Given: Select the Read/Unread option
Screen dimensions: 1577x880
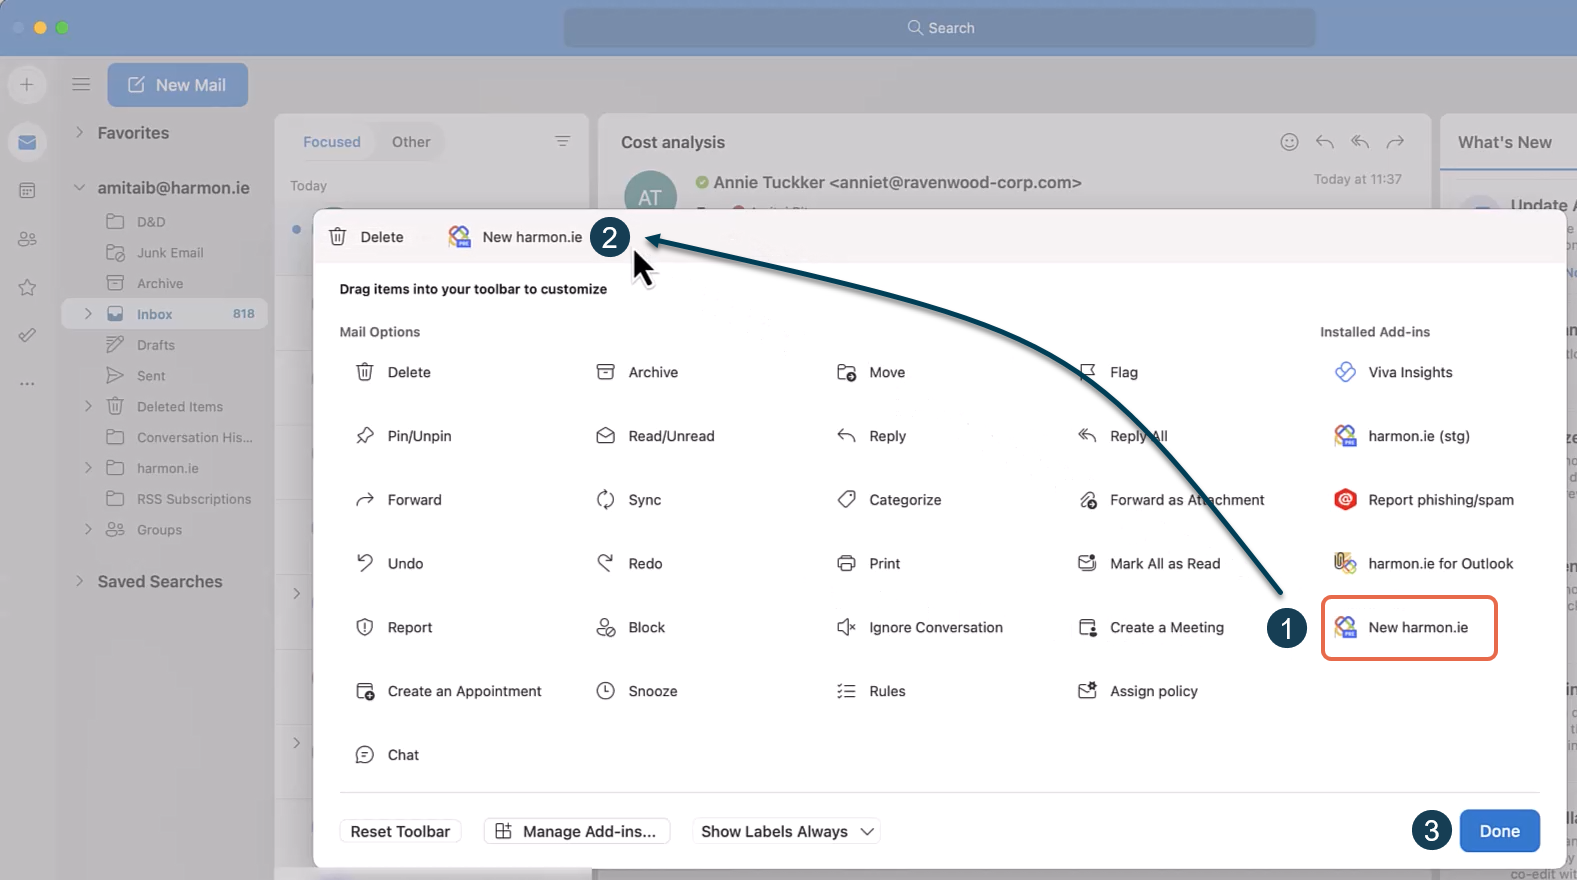Looking at the screenshot, I should click(x=656, y=436).
